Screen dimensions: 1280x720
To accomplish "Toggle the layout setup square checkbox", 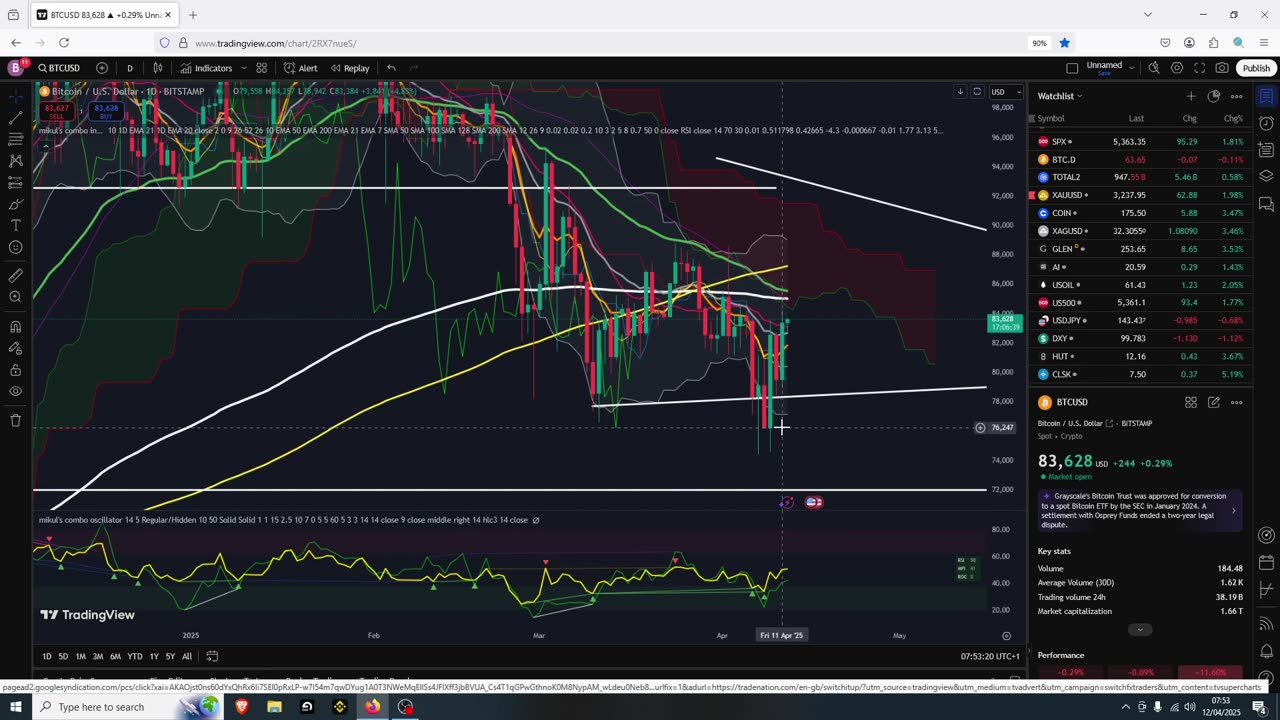I will (x=1072, y=68).
